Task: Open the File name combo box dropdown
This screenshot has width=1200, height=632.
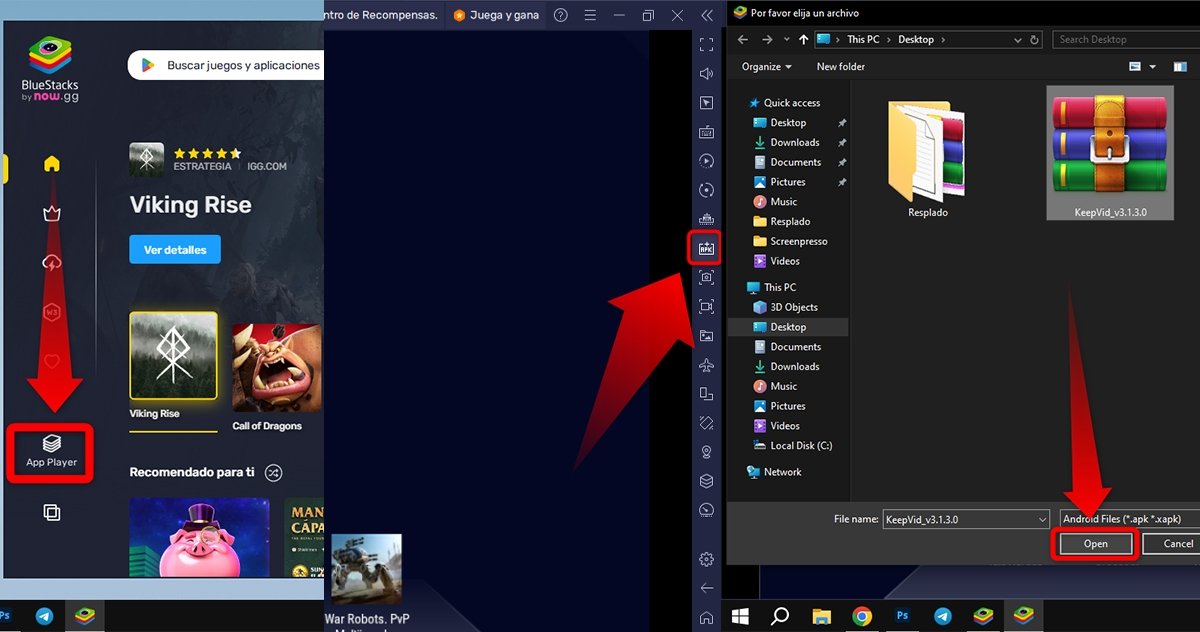Action: pyautogui.click(x=1042, y=519)
